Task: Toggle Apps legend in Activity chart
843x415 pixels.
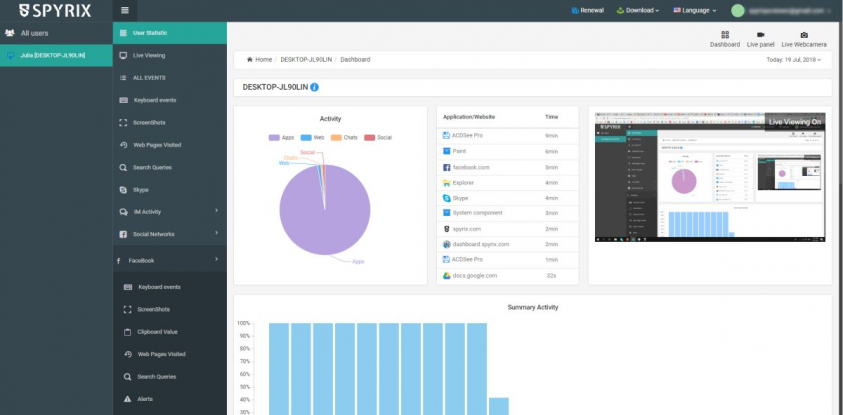Action: (282, 138)
